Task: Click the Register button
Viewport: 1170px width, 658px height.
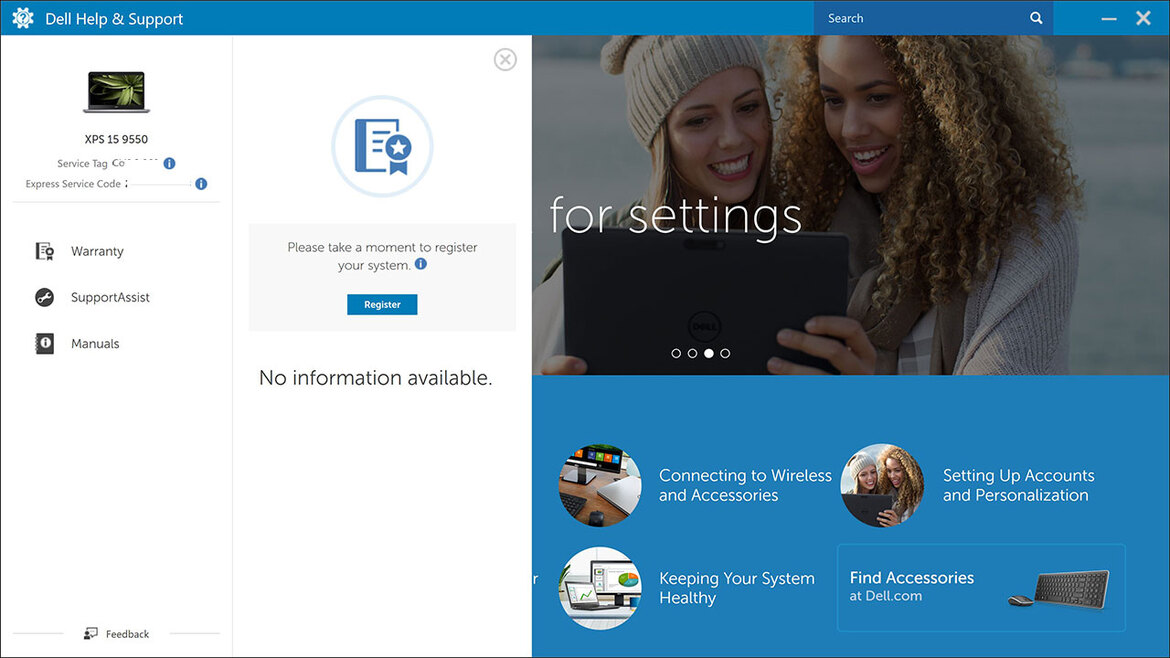Action: click(382, 304)
